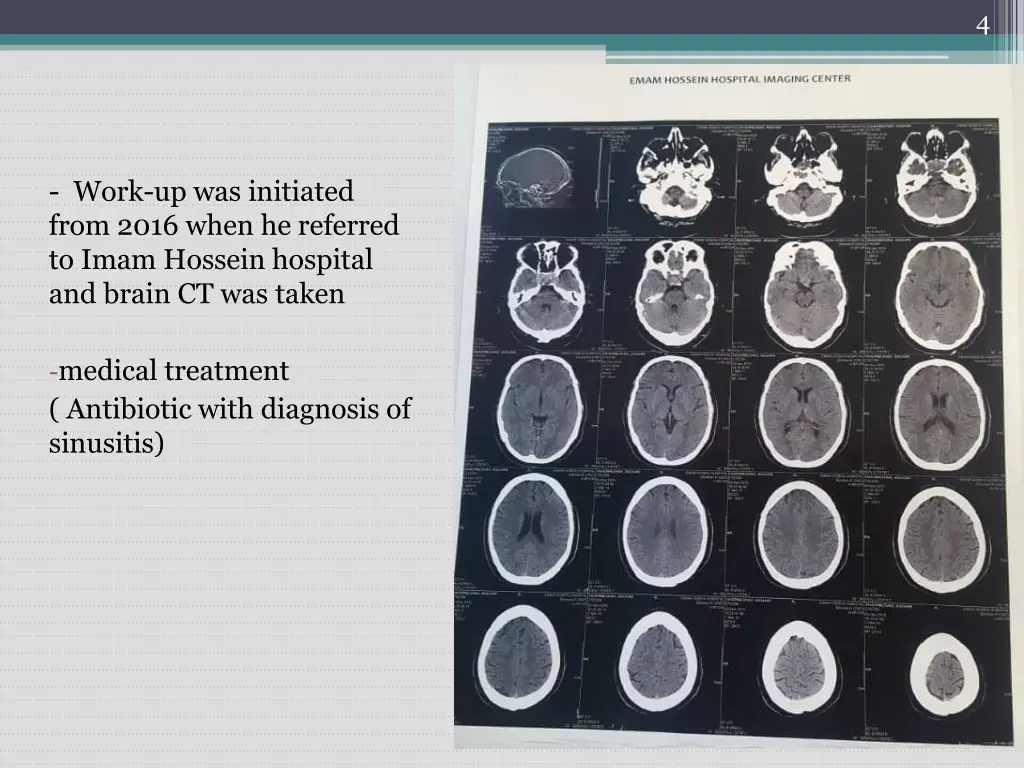Select the word 'sinusitis)' in the text
Screen dimensions: 1024x768
coord(106,442)
